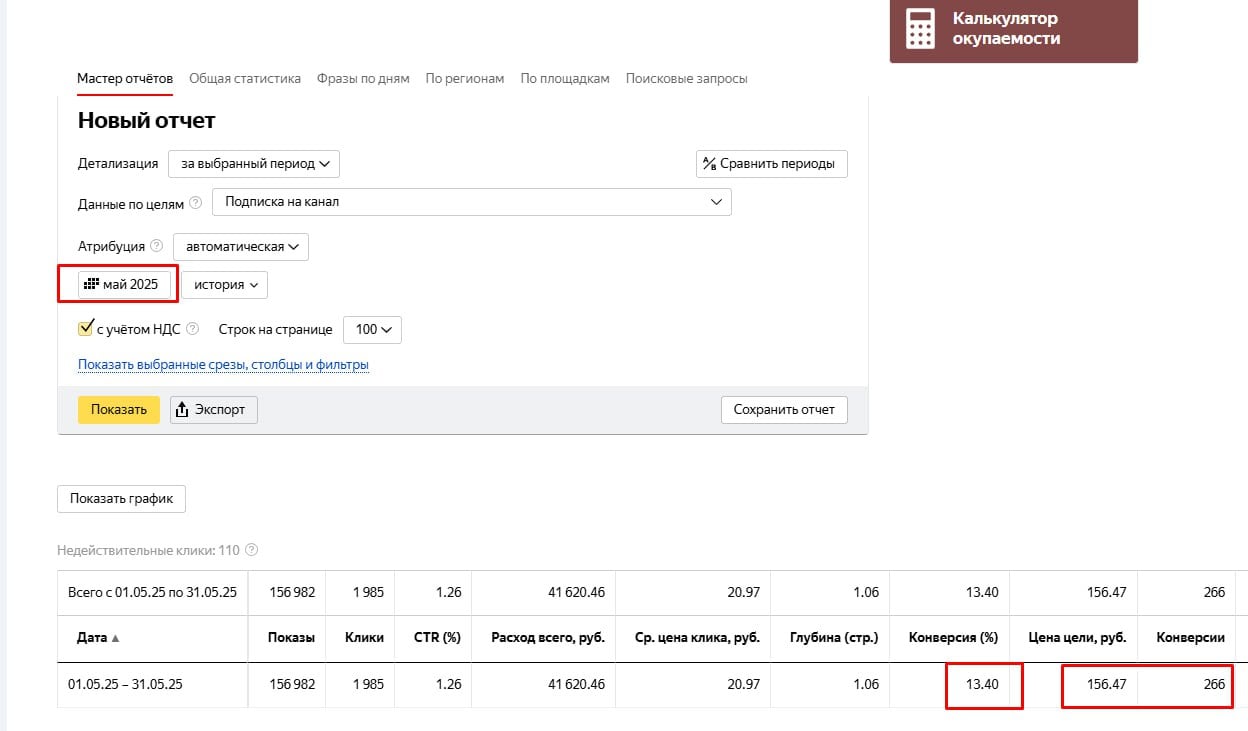Expand the Детализация period dropdown
The height and width of the screenshot is (731, 1248).
(x=254, y=163)
